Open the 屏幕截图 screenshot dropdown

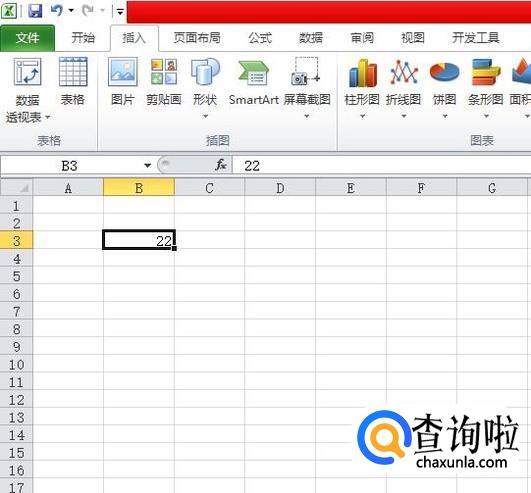pos(306,116)
